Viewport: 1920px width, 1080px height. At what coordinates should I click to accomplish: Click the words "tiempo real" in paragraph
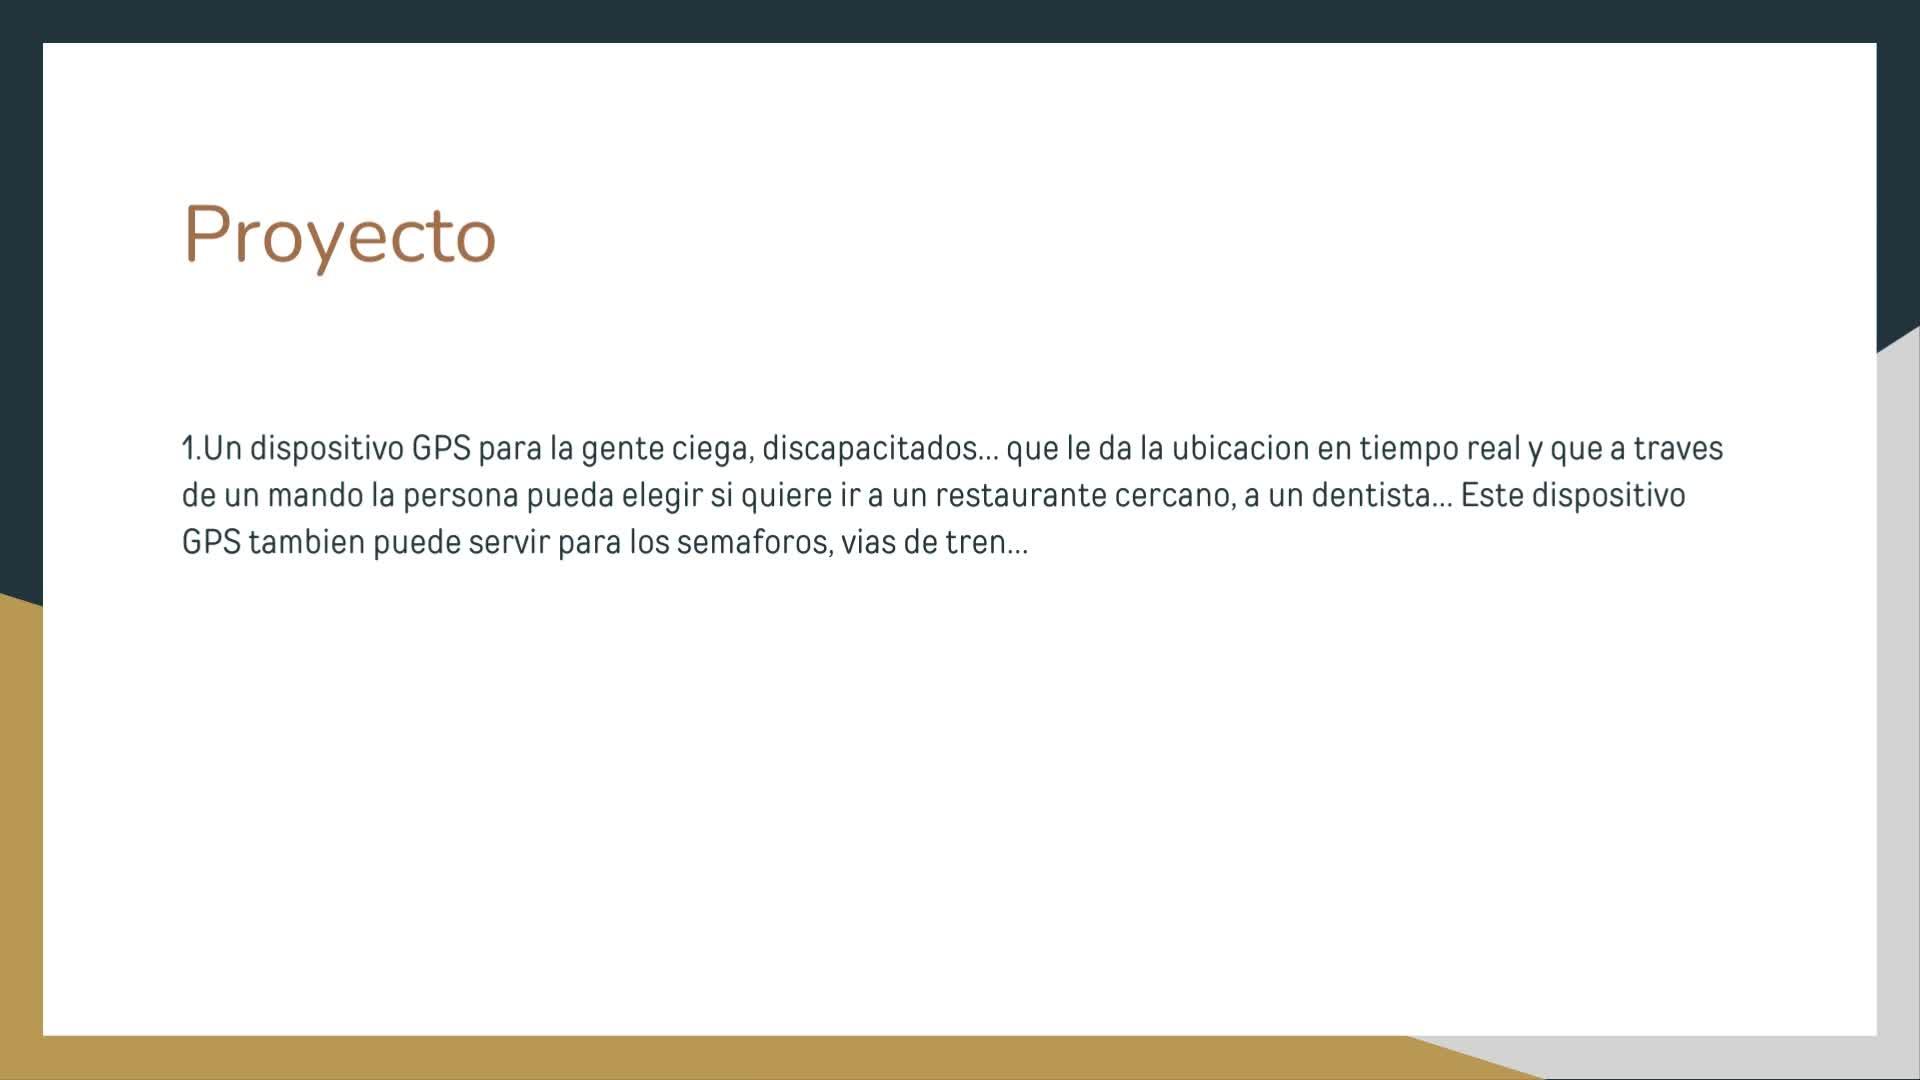tap(1439, 448)
